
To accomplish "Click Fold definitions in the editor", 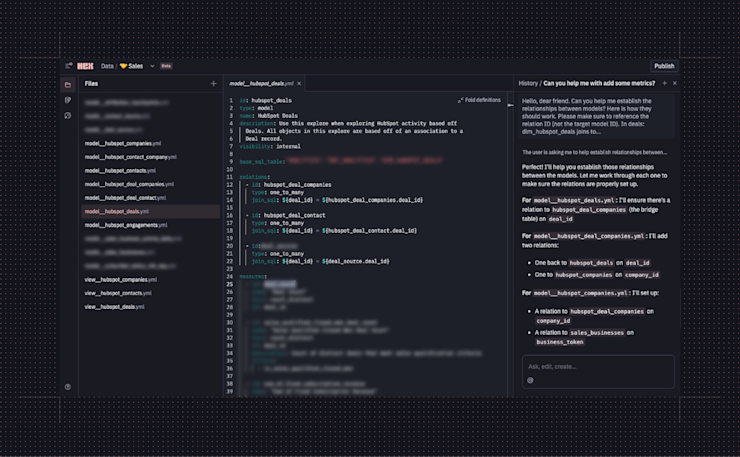I will [479, 100].
